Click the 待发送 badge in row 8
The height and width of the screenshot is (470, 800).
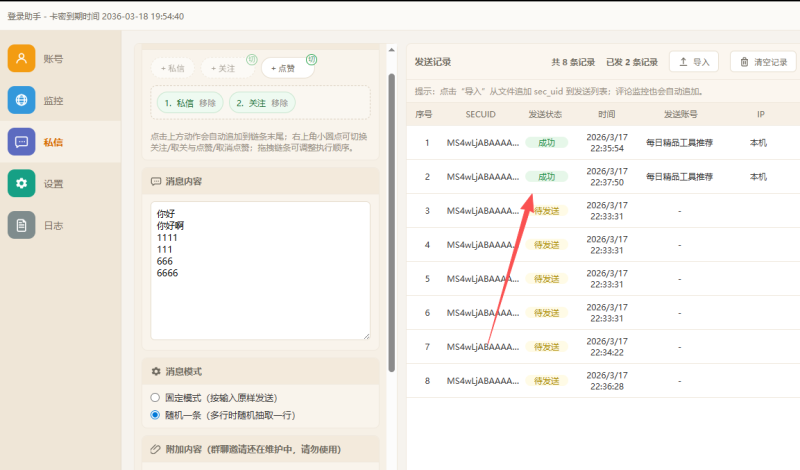point(546,381)
